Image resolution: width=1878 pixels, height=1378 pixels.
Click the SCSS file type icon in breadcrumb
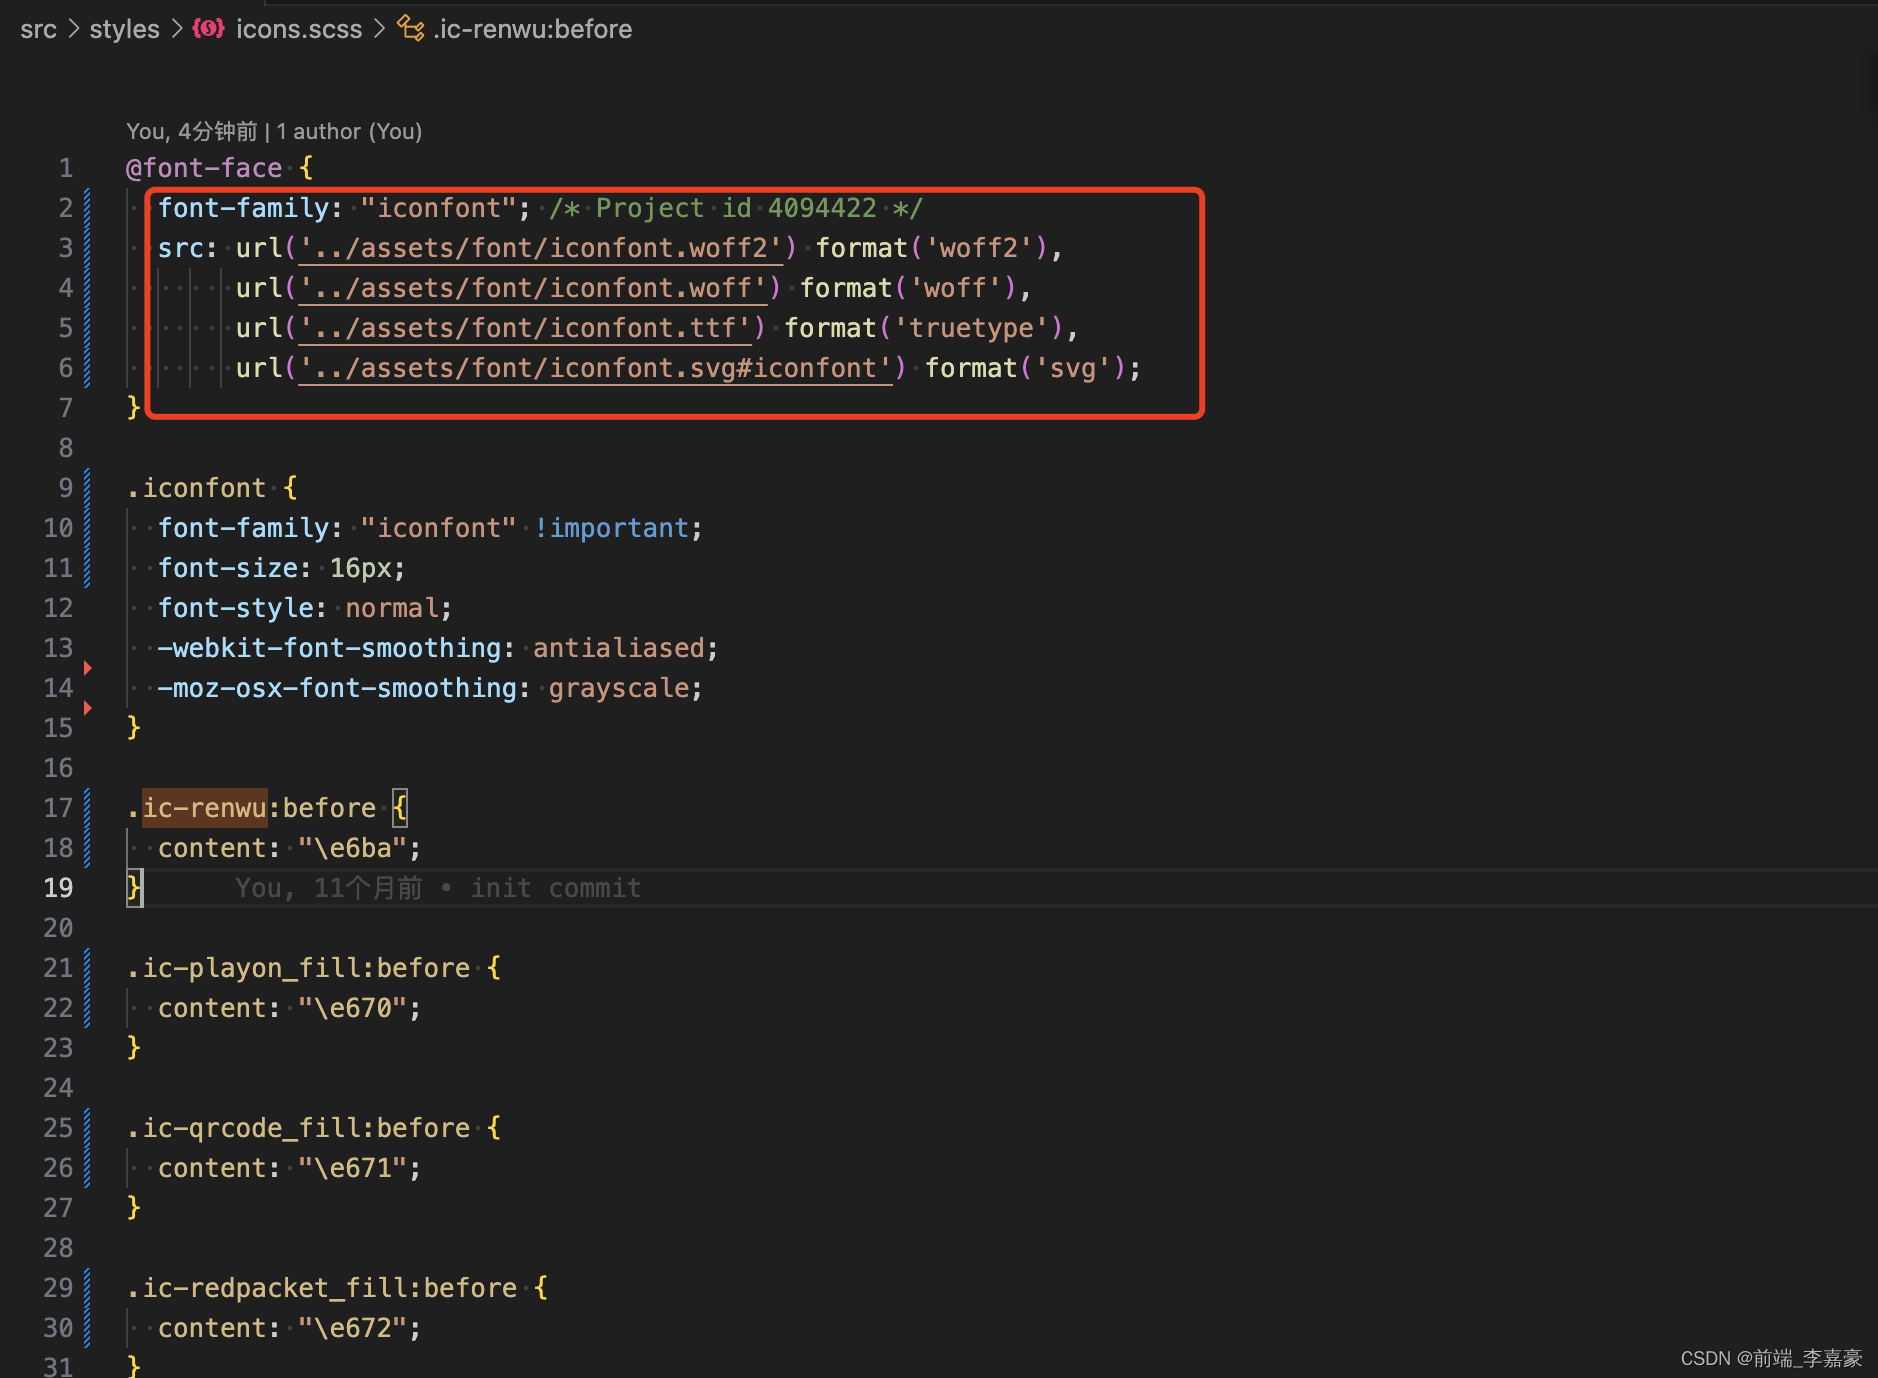coord(208,28)
